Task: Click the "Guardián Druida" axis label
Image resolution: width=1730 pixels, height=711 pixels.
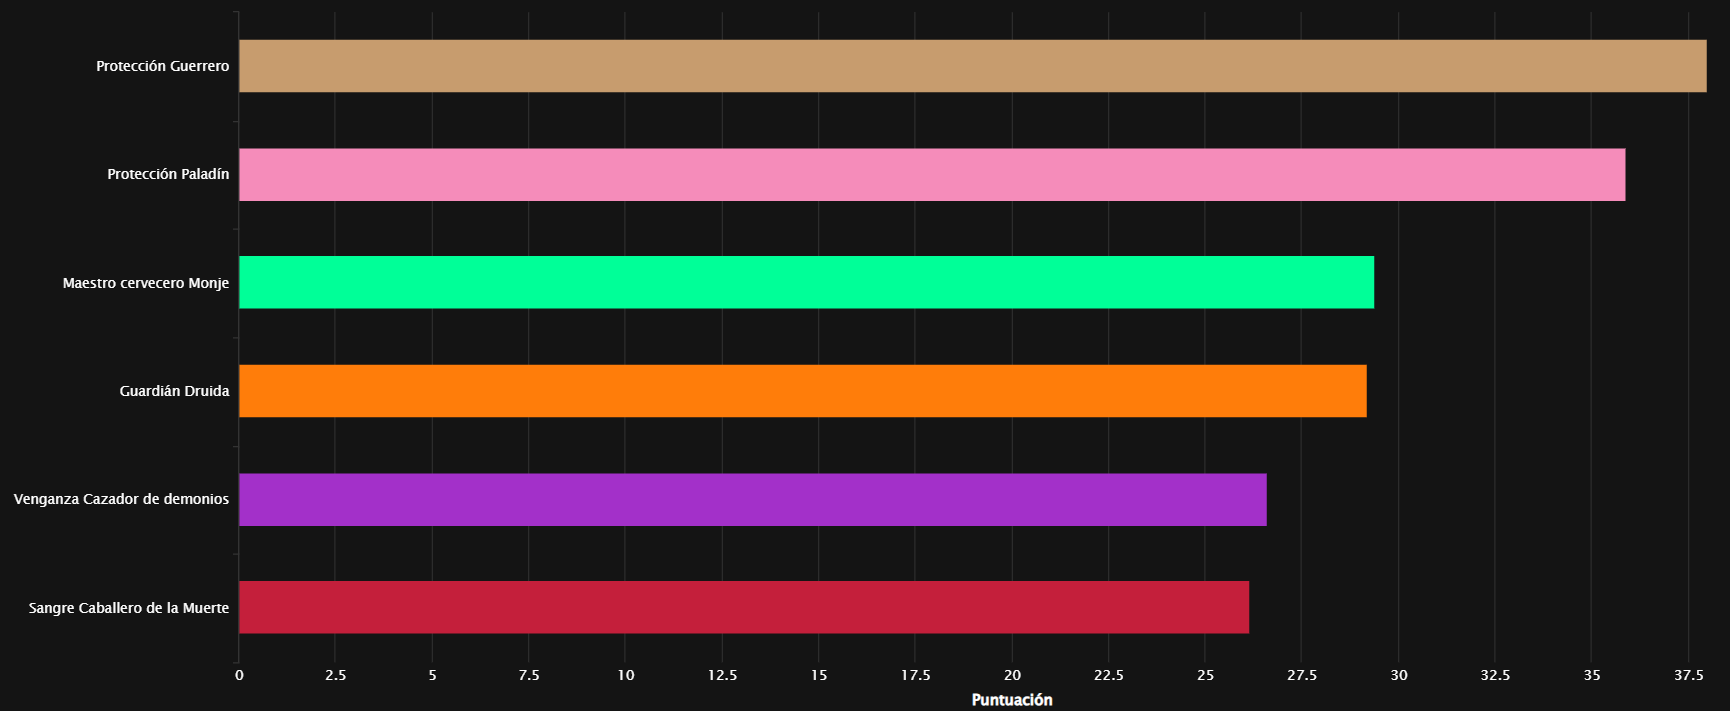Action: 174,391
